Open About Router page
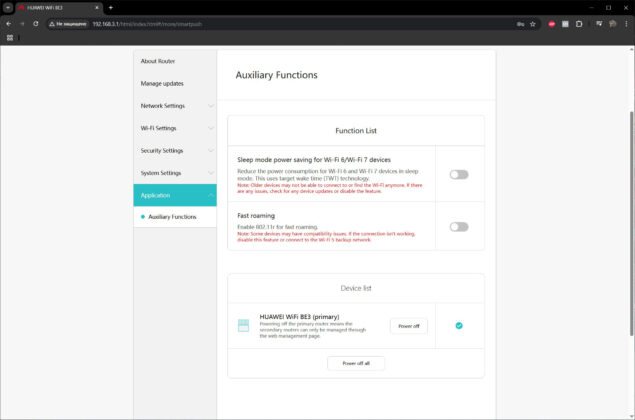The height and width of the screenshot is (420, 635). tap(175, 61)
